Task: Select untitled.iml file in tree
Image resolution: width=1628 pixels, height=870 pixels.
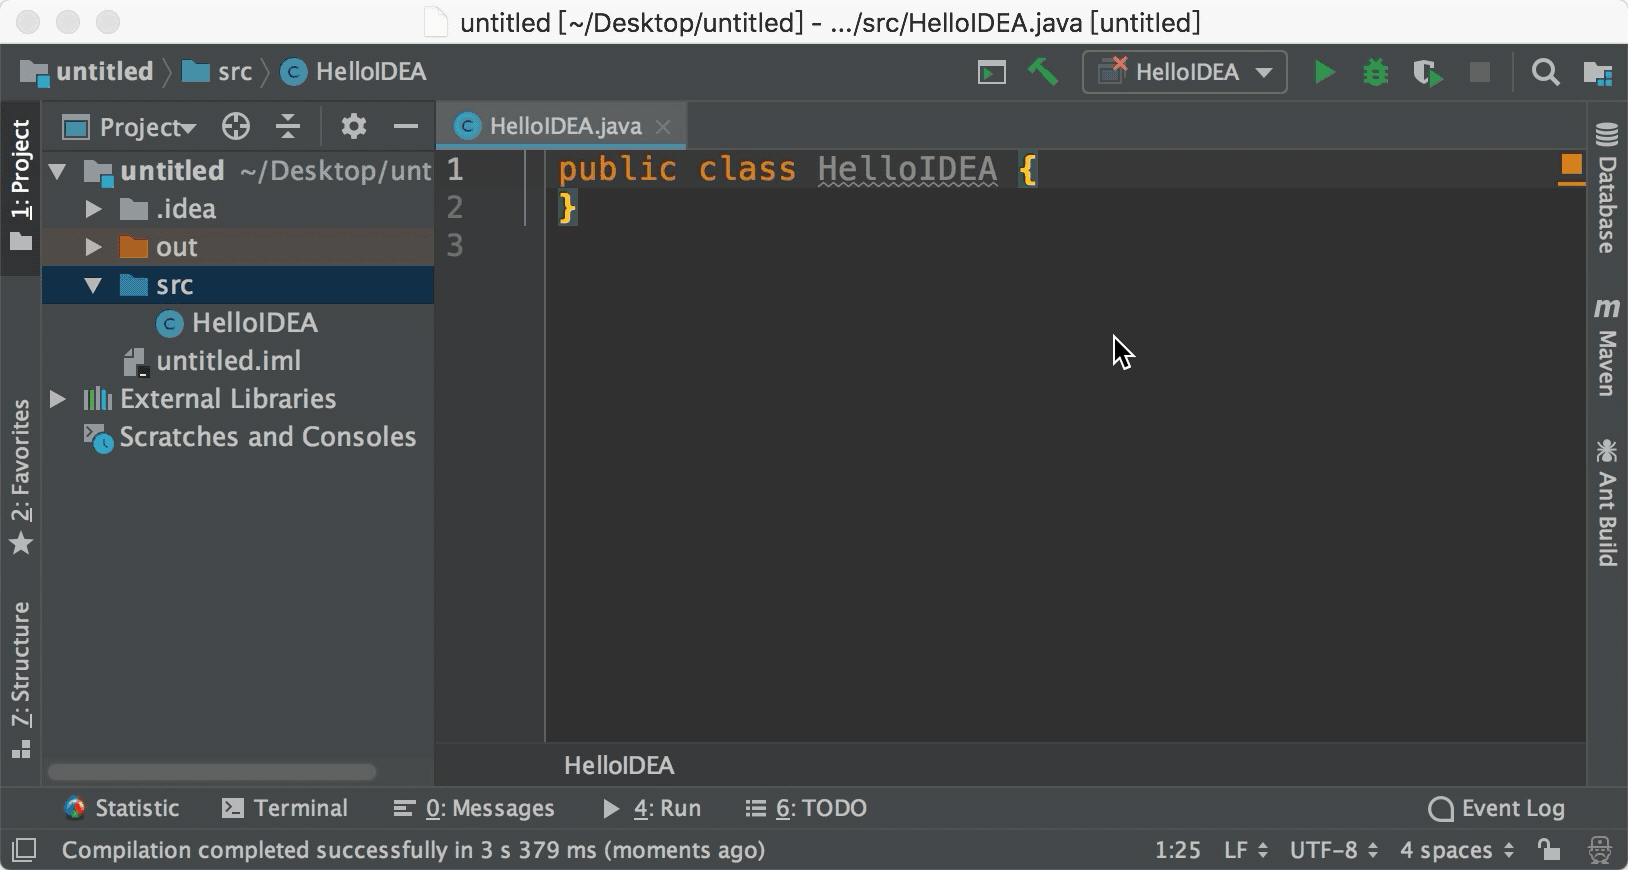Action: [x=238, y=361]
